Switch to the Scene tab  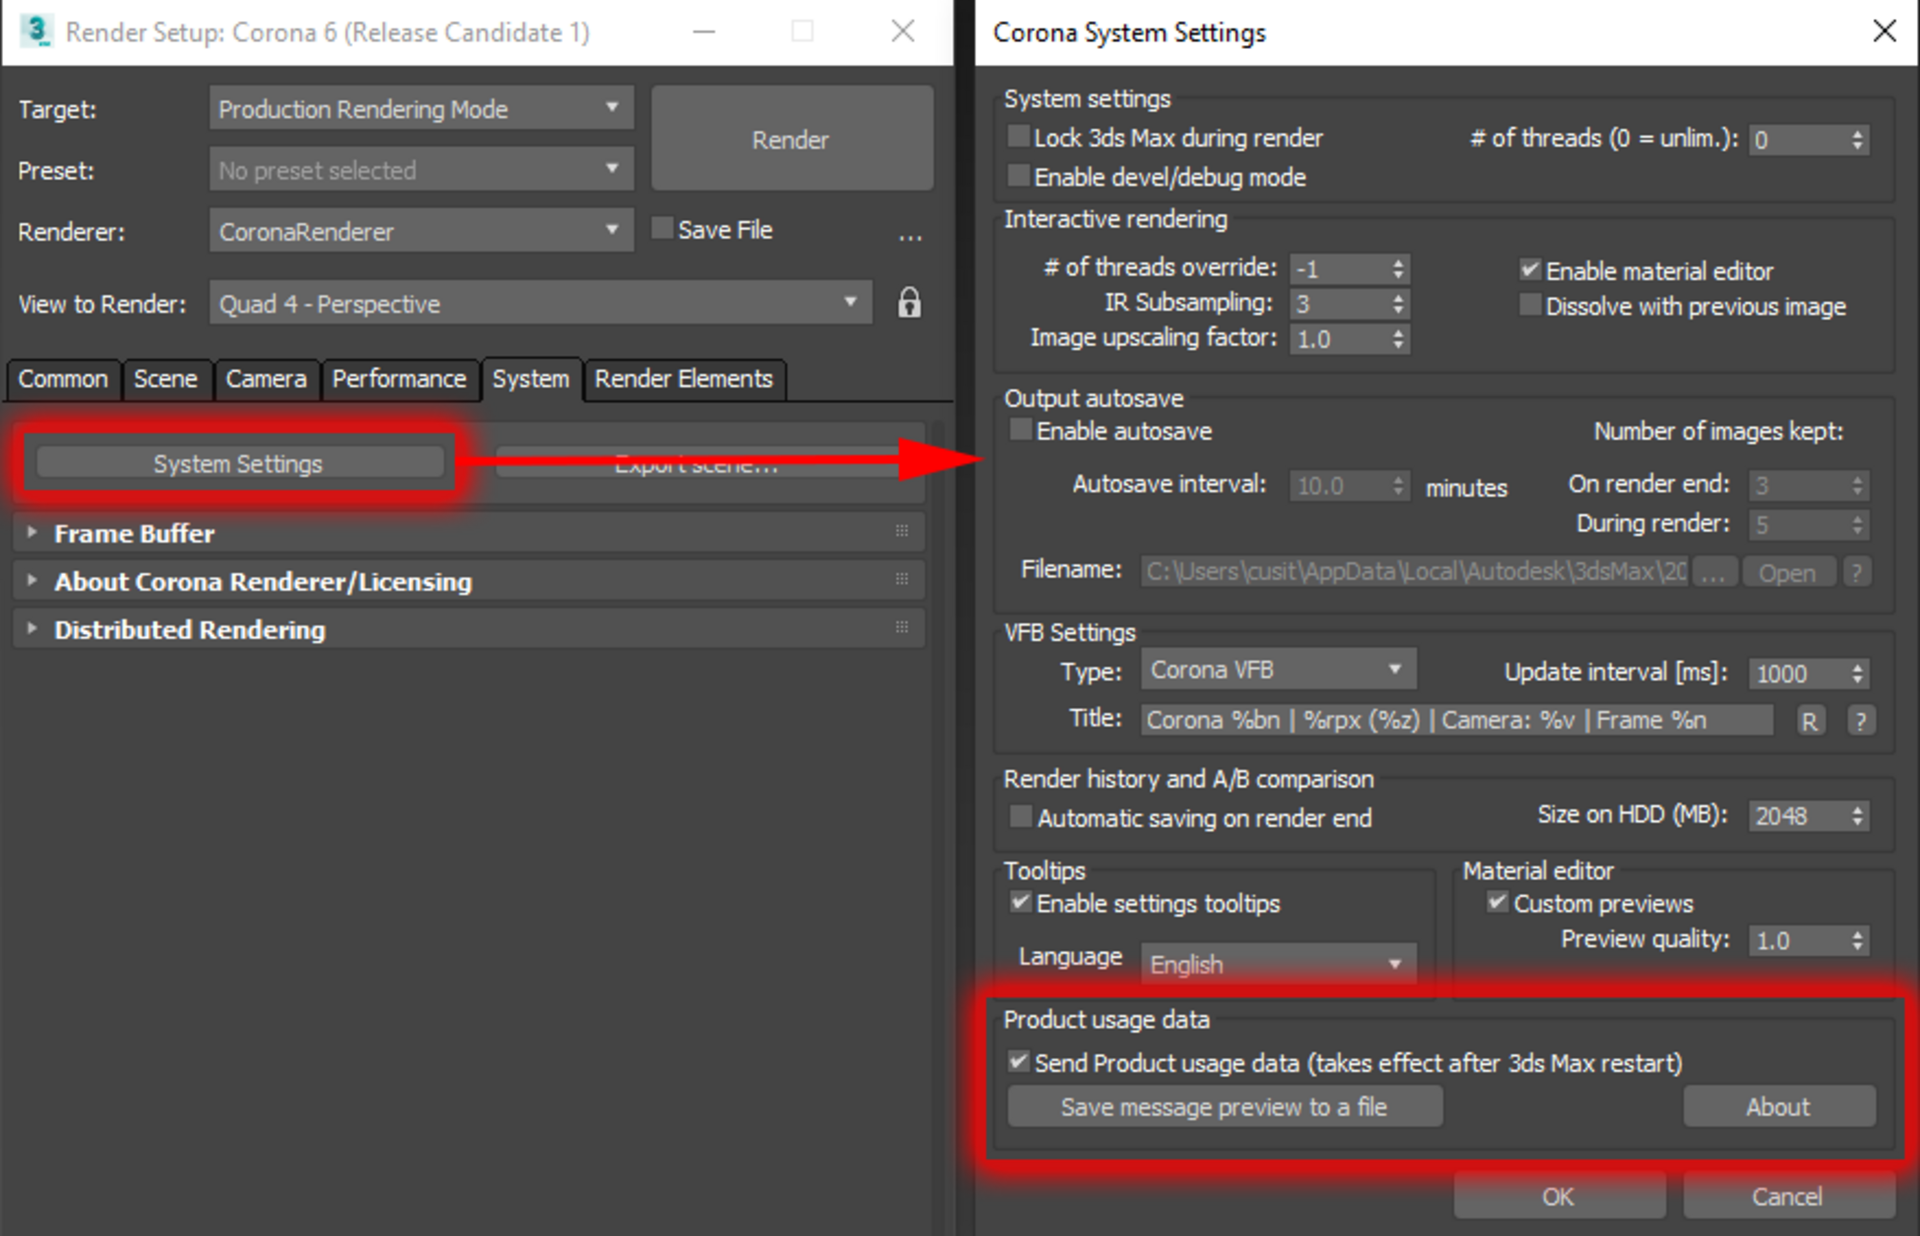[166, 379]
